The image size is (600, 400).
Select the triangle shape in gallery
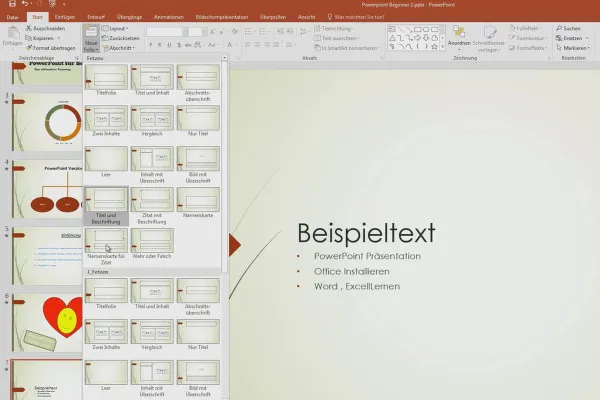pyautogui.click(x=392, y=38)
